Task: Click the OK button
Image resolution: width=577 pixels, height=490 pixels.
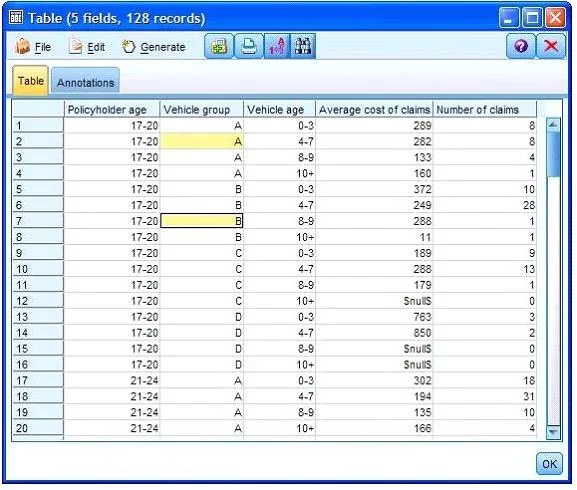Action: pyautogui.click(x=549, y=464)
